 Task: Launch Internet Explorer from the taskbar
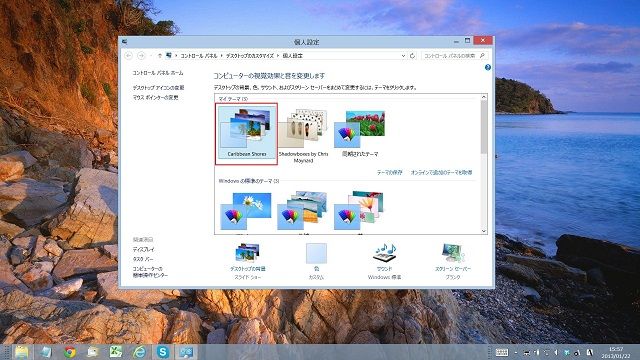tap(139, 352)
